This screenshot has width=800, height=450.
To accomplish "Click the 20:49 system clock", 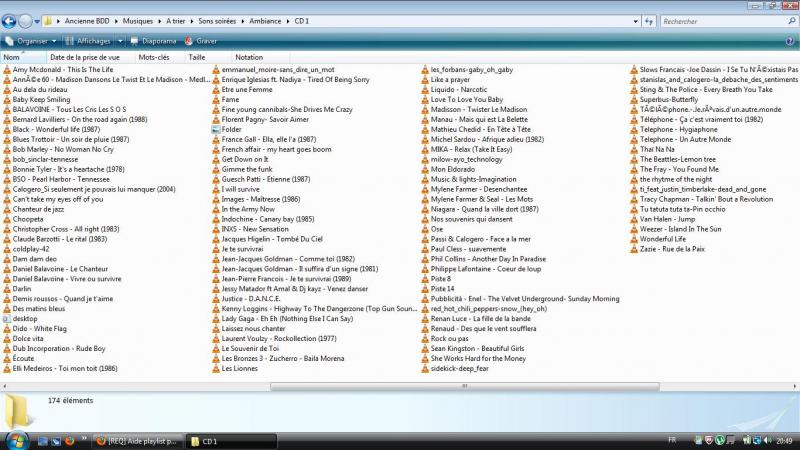I will pos(785,440).
